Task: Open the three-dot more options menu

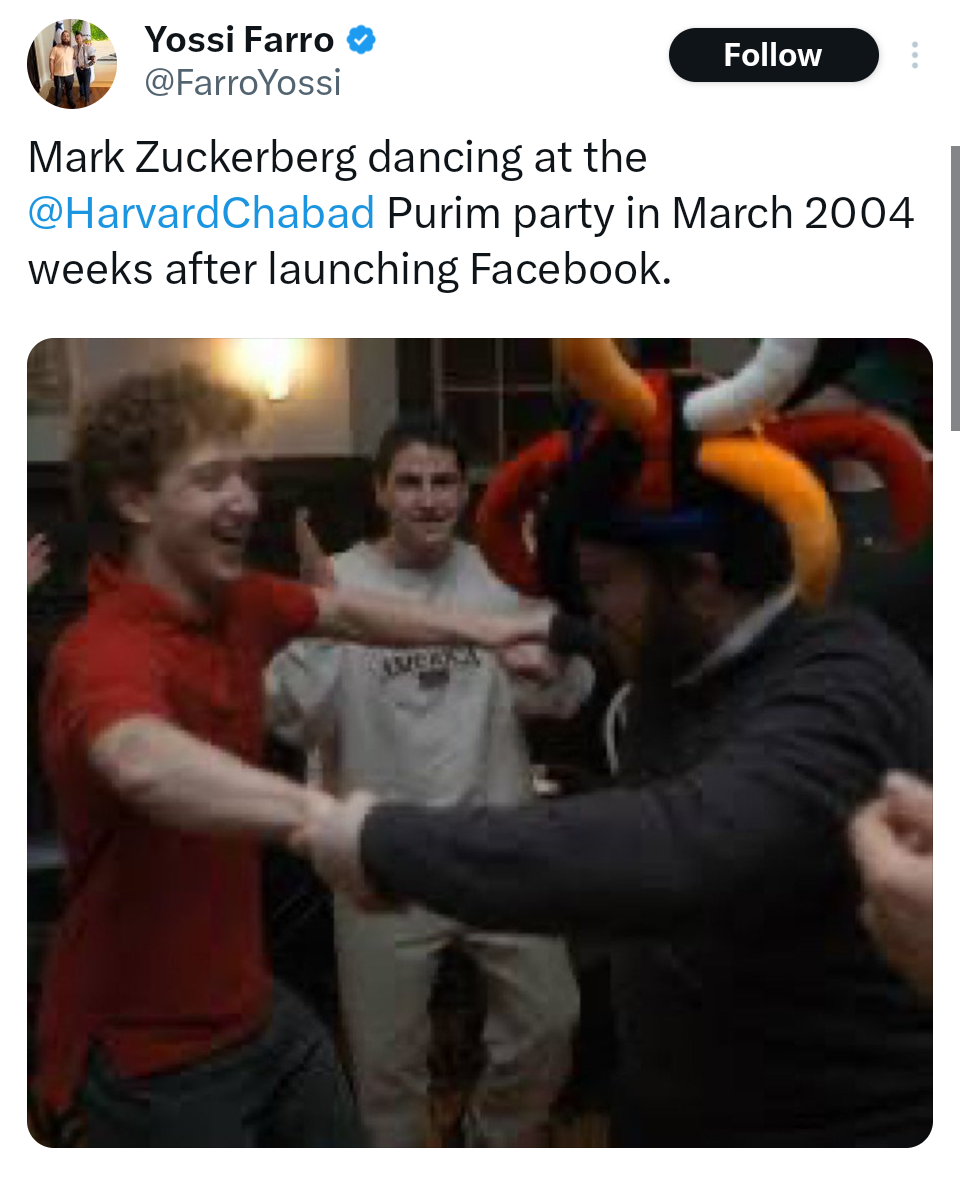Action: click(914, 55)
